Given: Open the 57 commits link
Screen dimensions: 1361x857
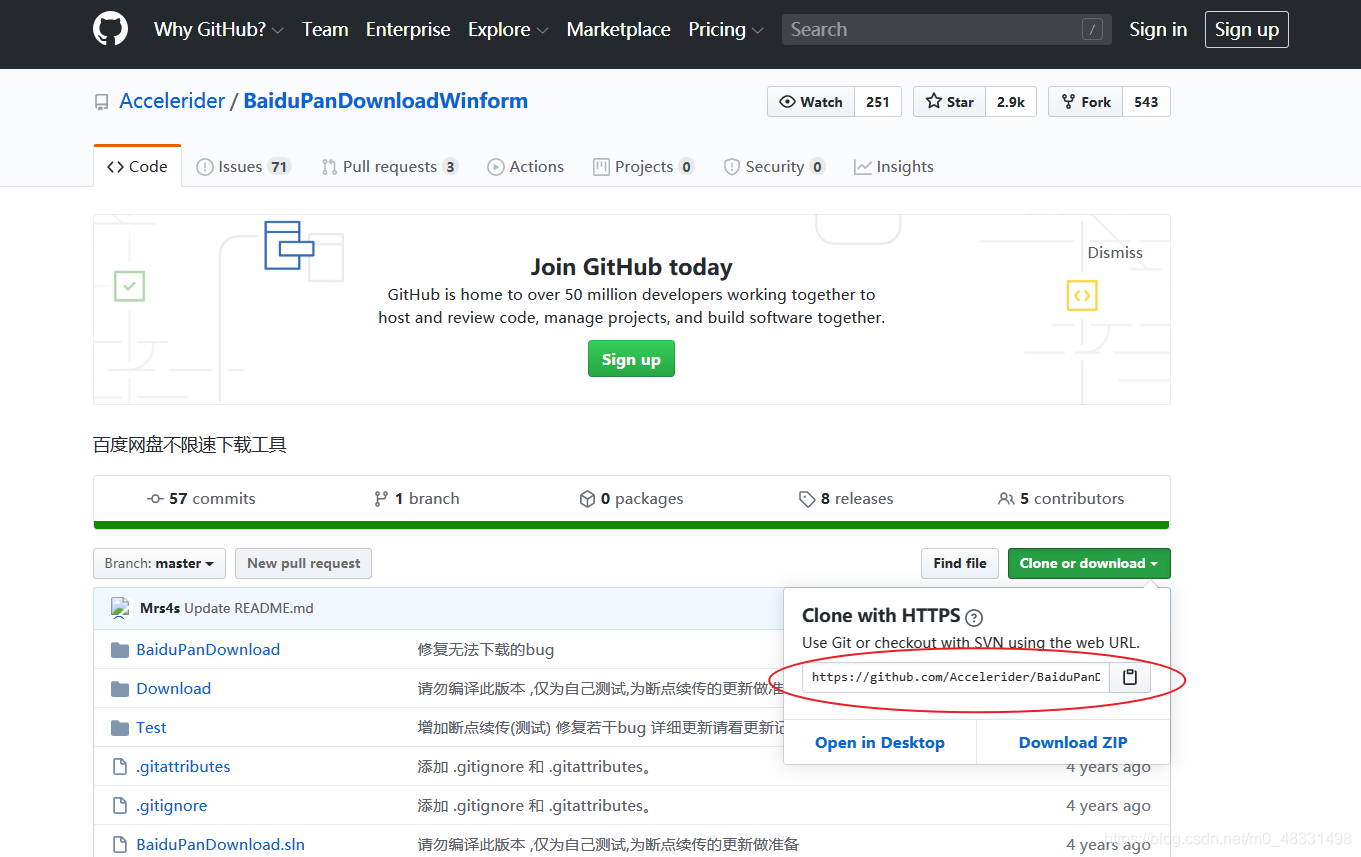Looking at the screenshot, I should coord(201,499).
